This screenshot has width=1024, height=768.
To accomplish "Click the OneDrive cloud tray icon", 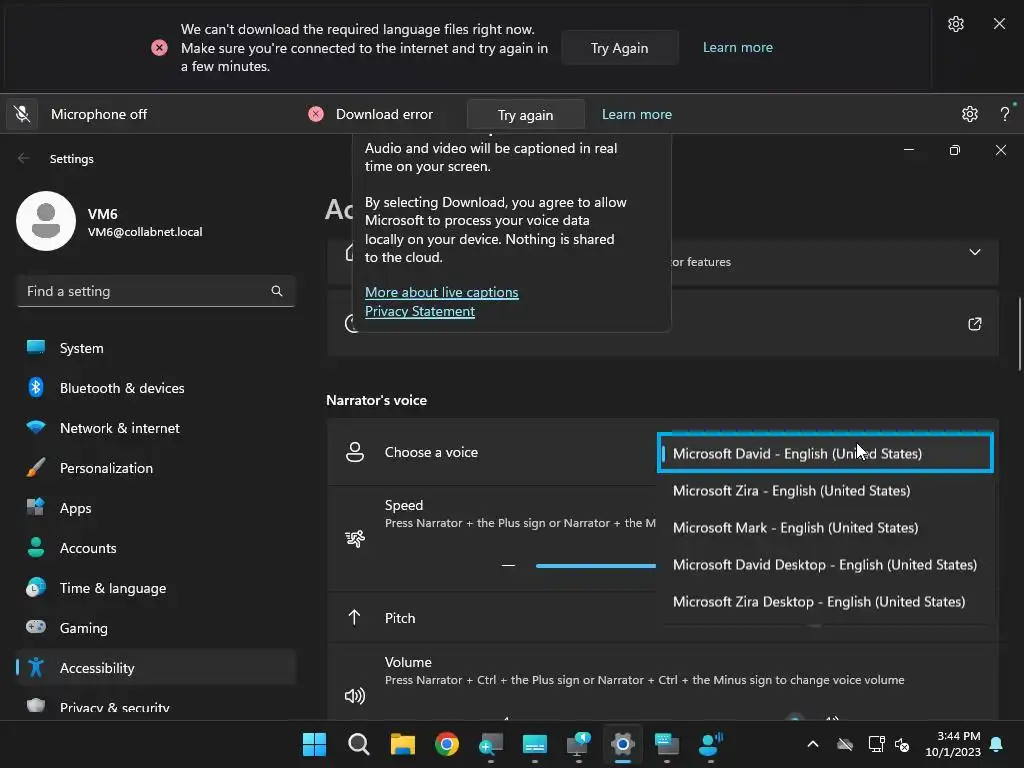I will pos(845,744).
